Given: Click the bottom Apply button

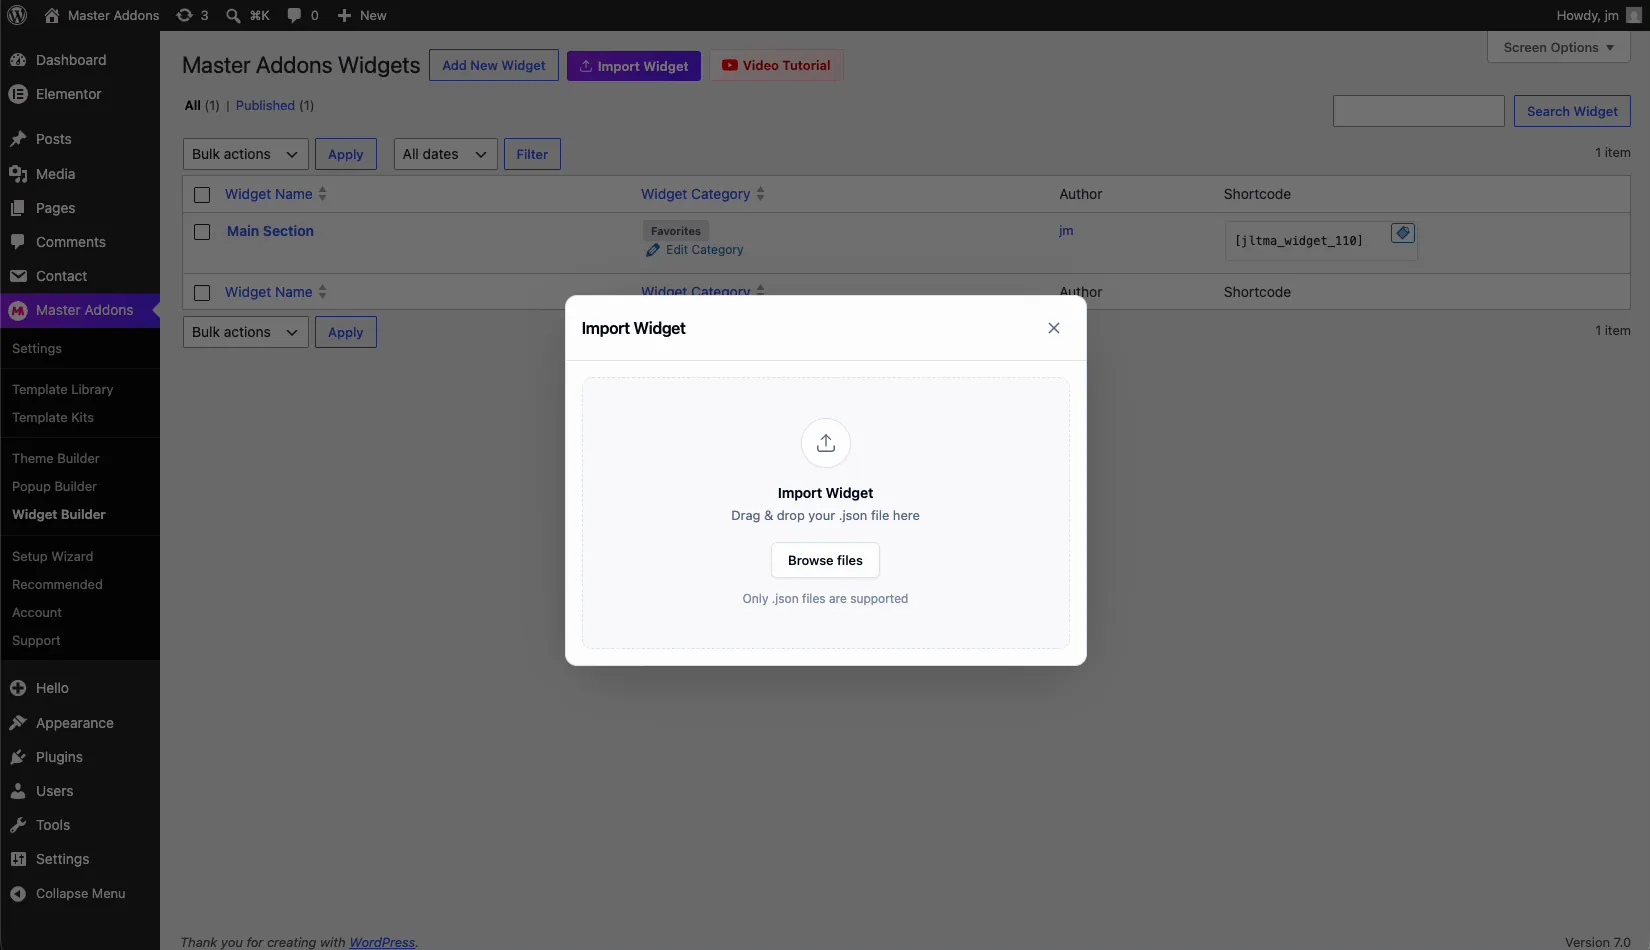Looking at the screenshot, I should click(346, 332).
